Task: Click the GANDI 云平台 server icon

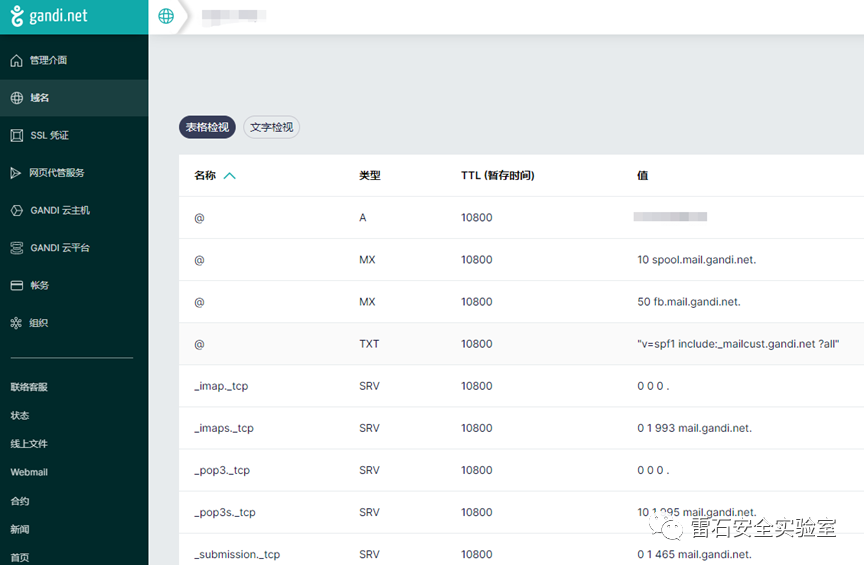Action: tap(17, 247)
